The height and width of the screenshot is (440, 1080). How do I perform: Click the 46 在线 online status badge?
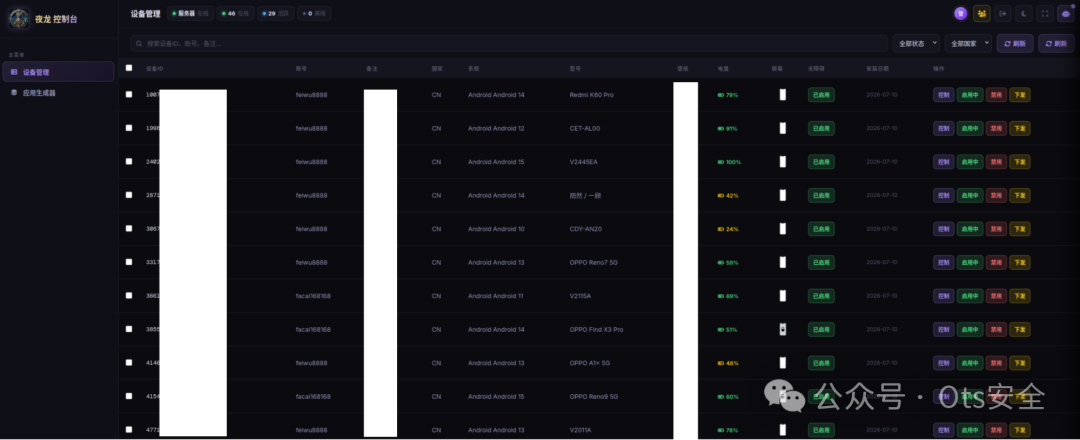[x=235, y=13]
